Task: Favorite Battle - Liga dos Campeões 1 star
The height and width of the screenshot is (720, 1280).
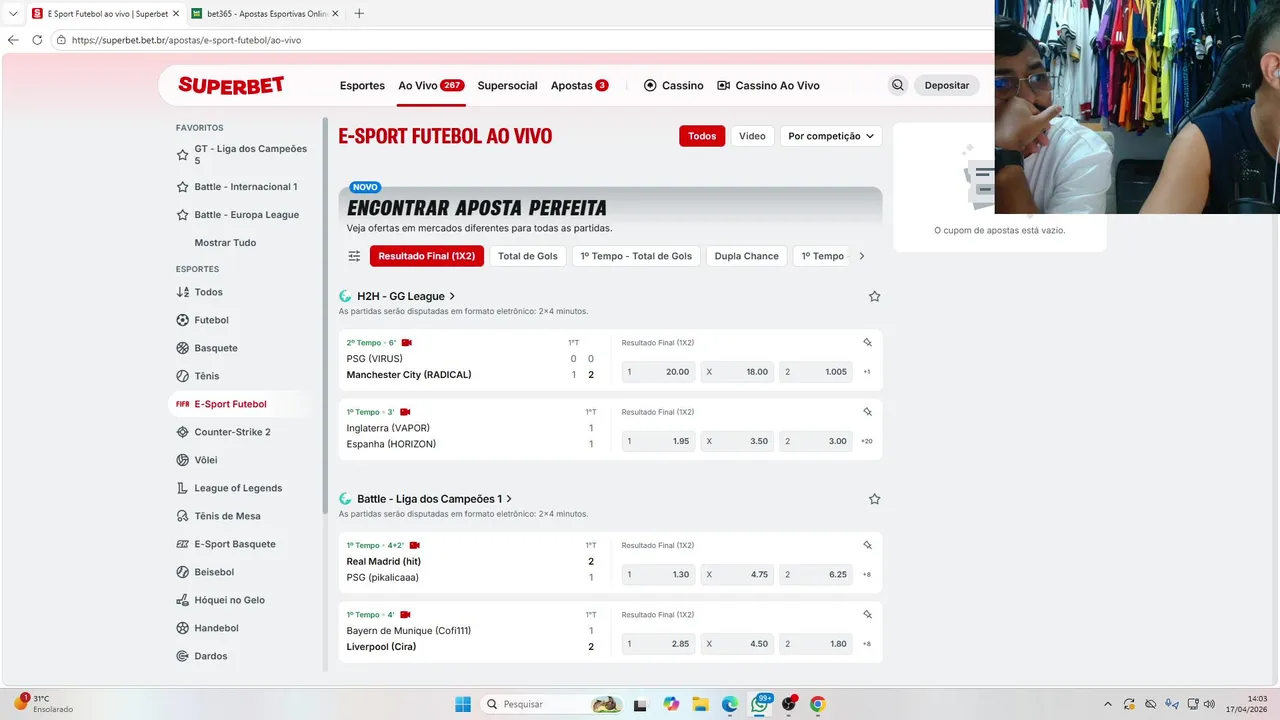Action: coord(874,499)
